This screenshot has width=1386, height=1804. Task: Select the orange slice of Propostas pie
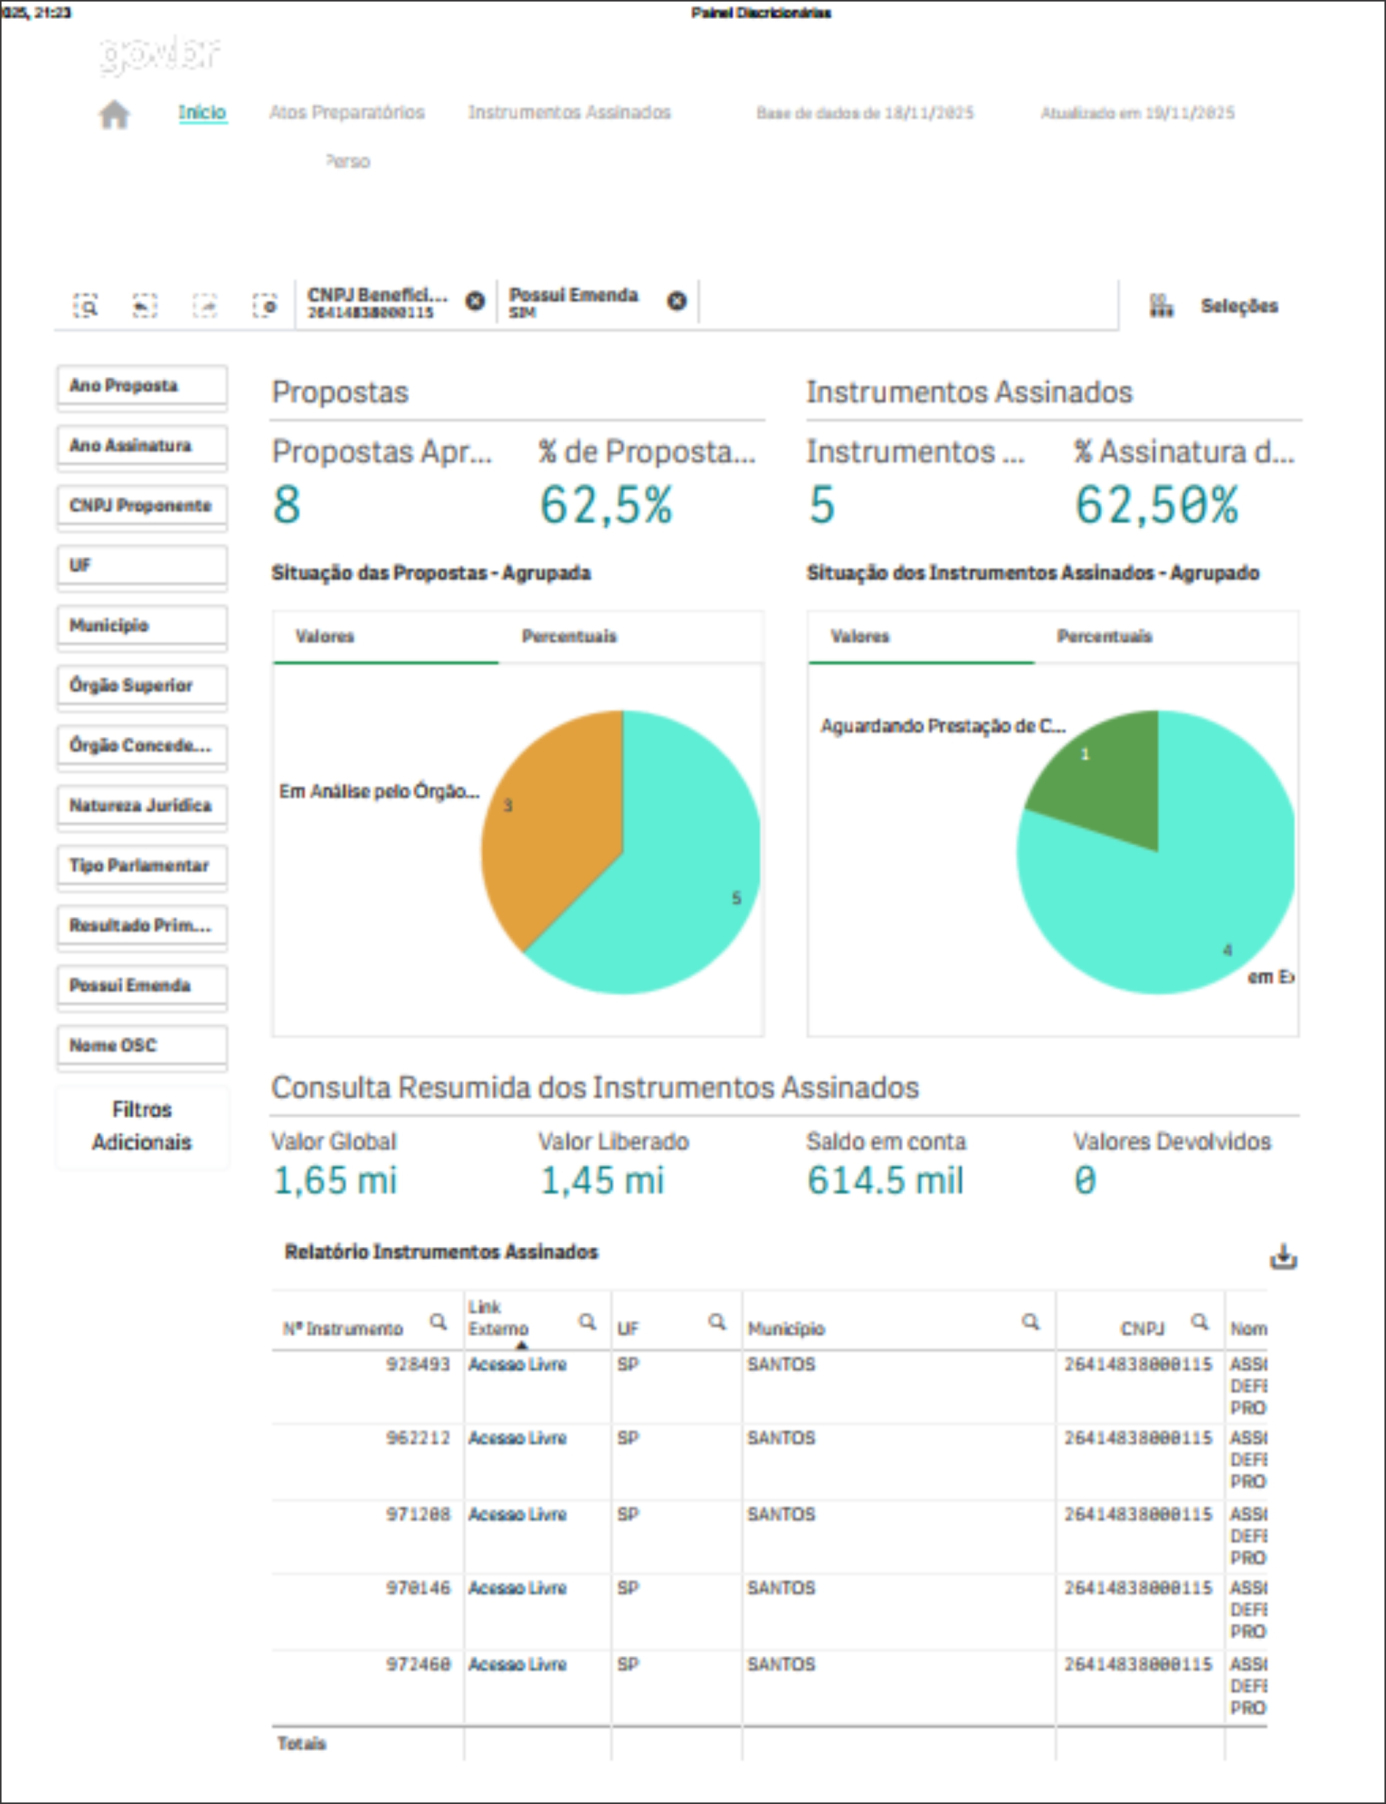[555, 820]
